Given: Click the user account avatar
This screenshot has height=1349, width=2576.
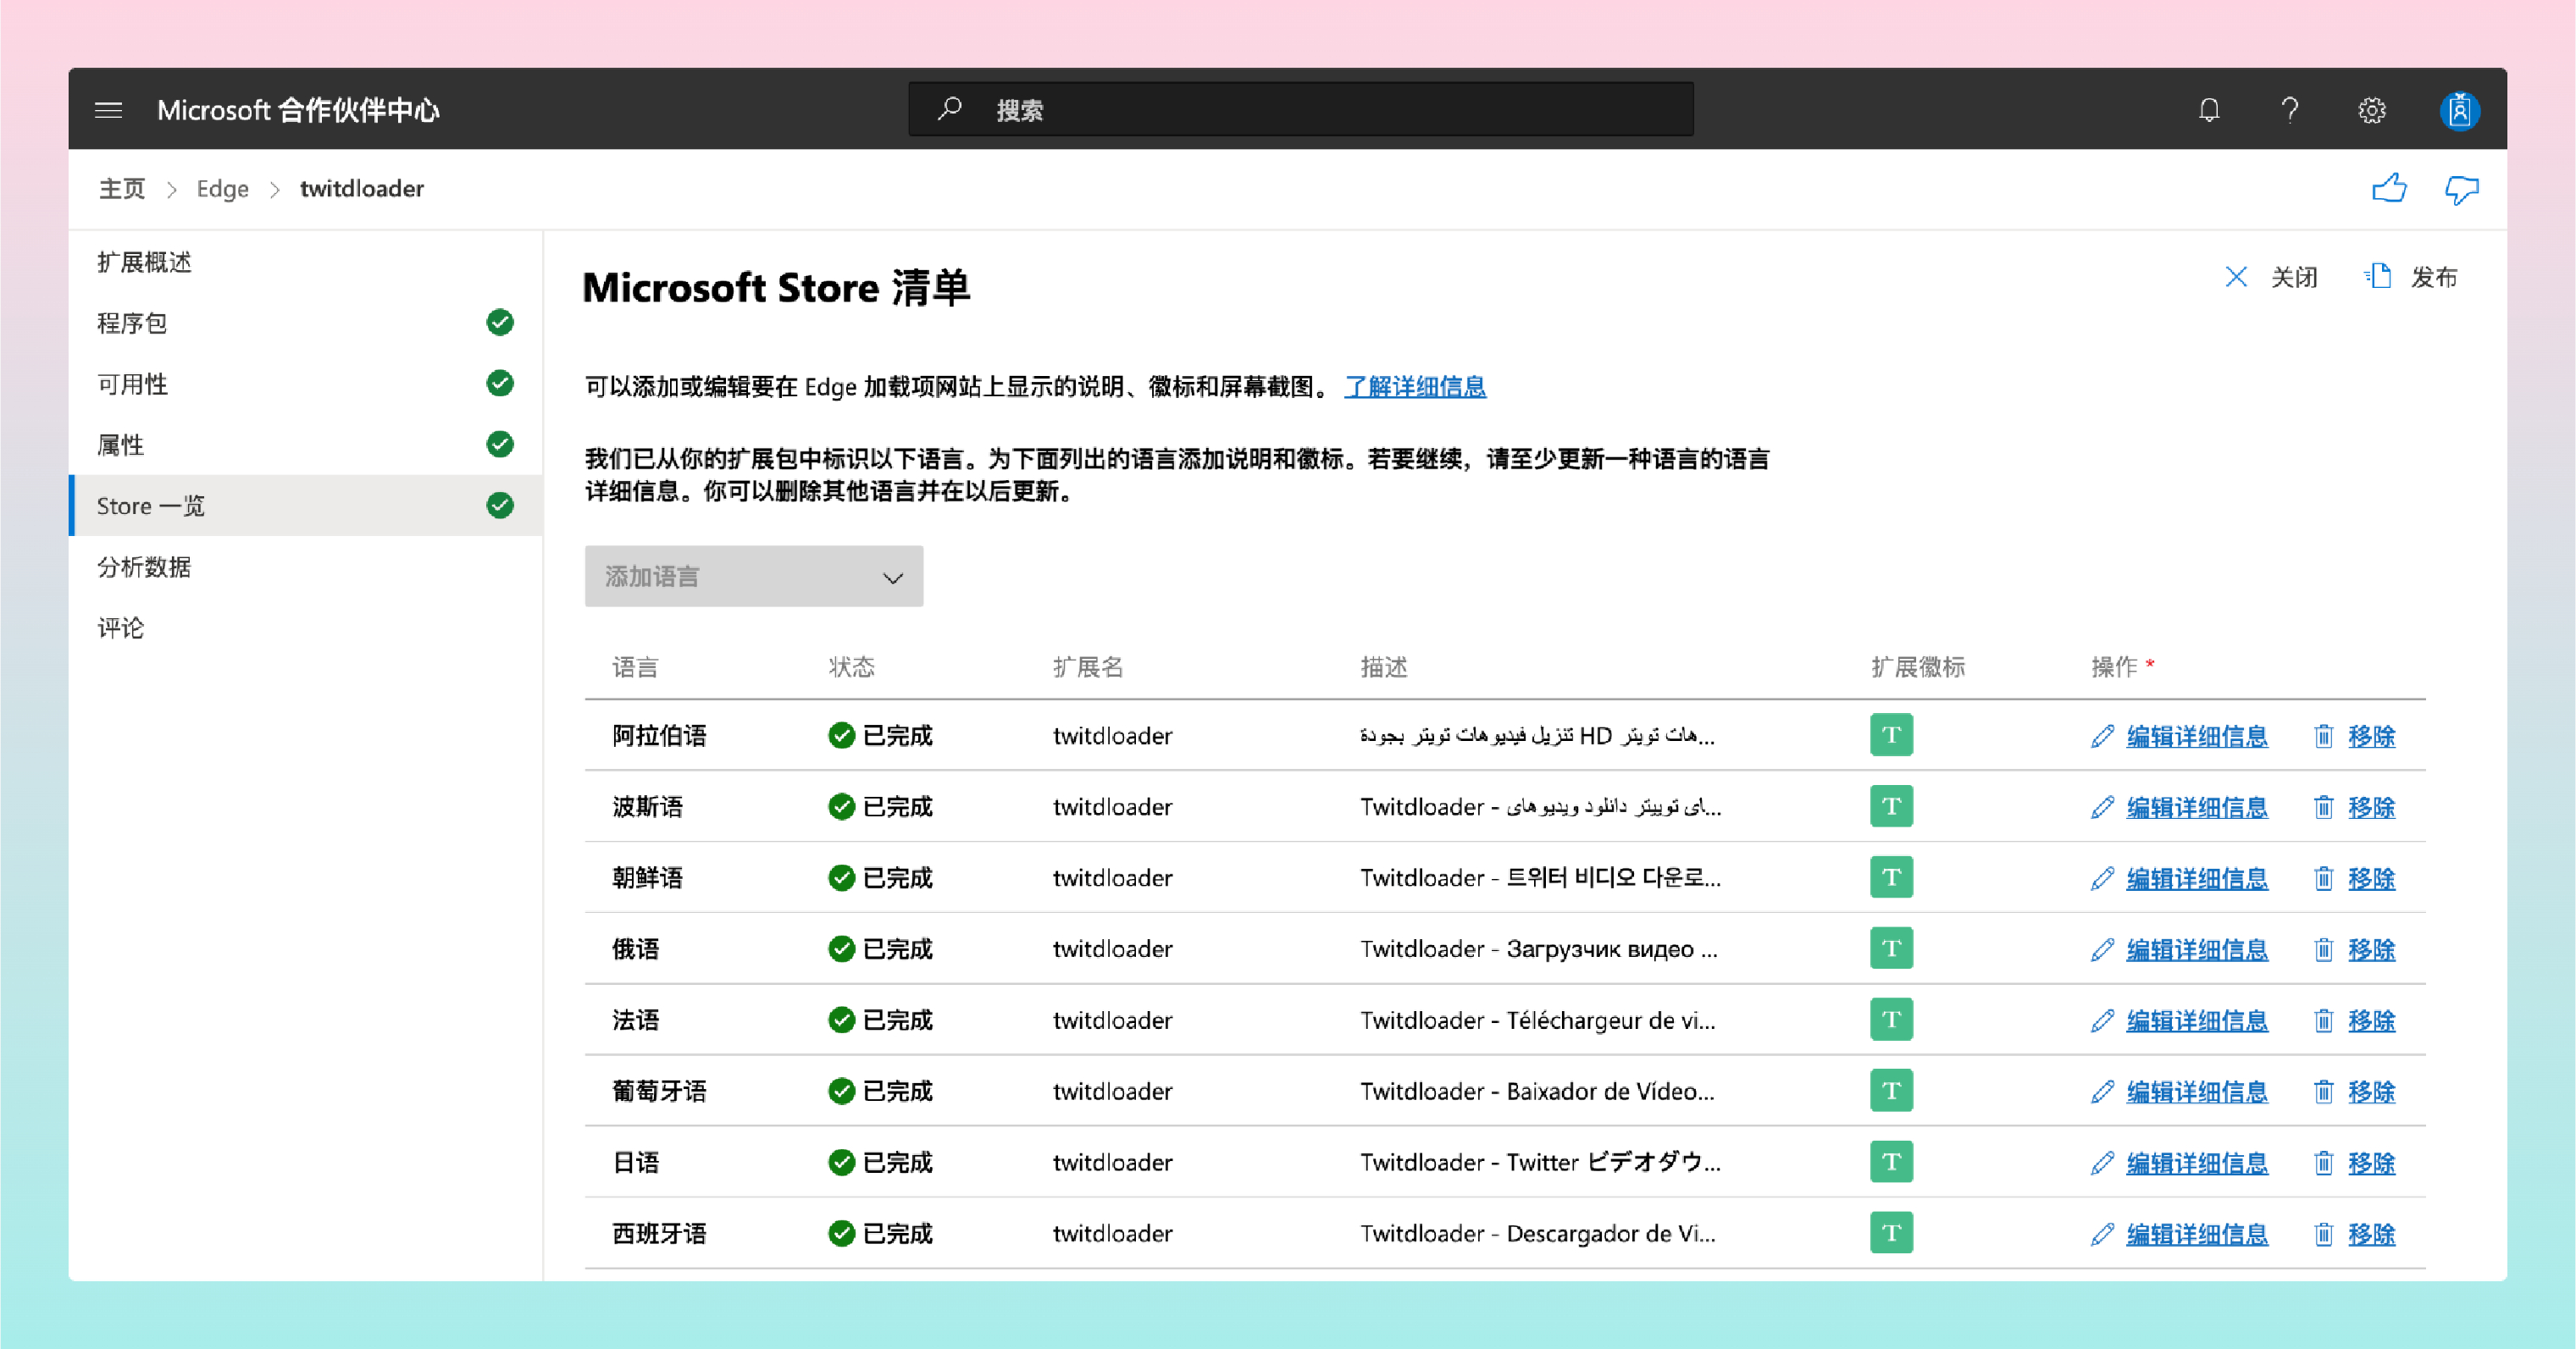Looking at the screenshot, I should click(x=2459, y=110).
